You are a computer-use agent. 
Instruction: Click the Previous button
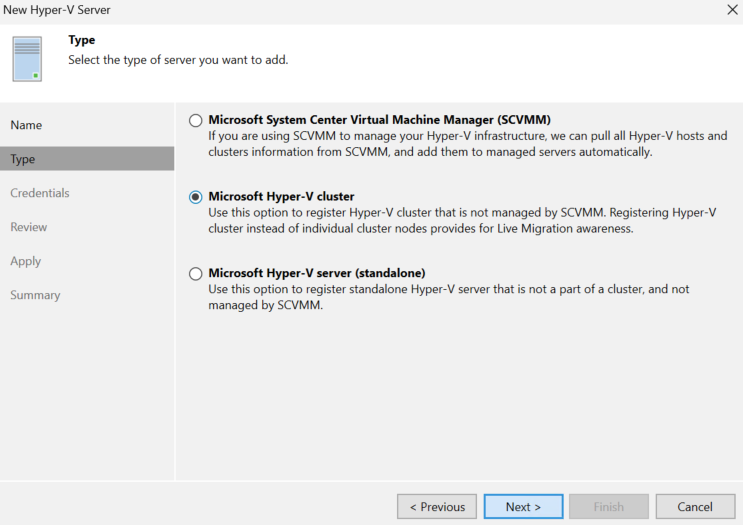tap(437, 507)
